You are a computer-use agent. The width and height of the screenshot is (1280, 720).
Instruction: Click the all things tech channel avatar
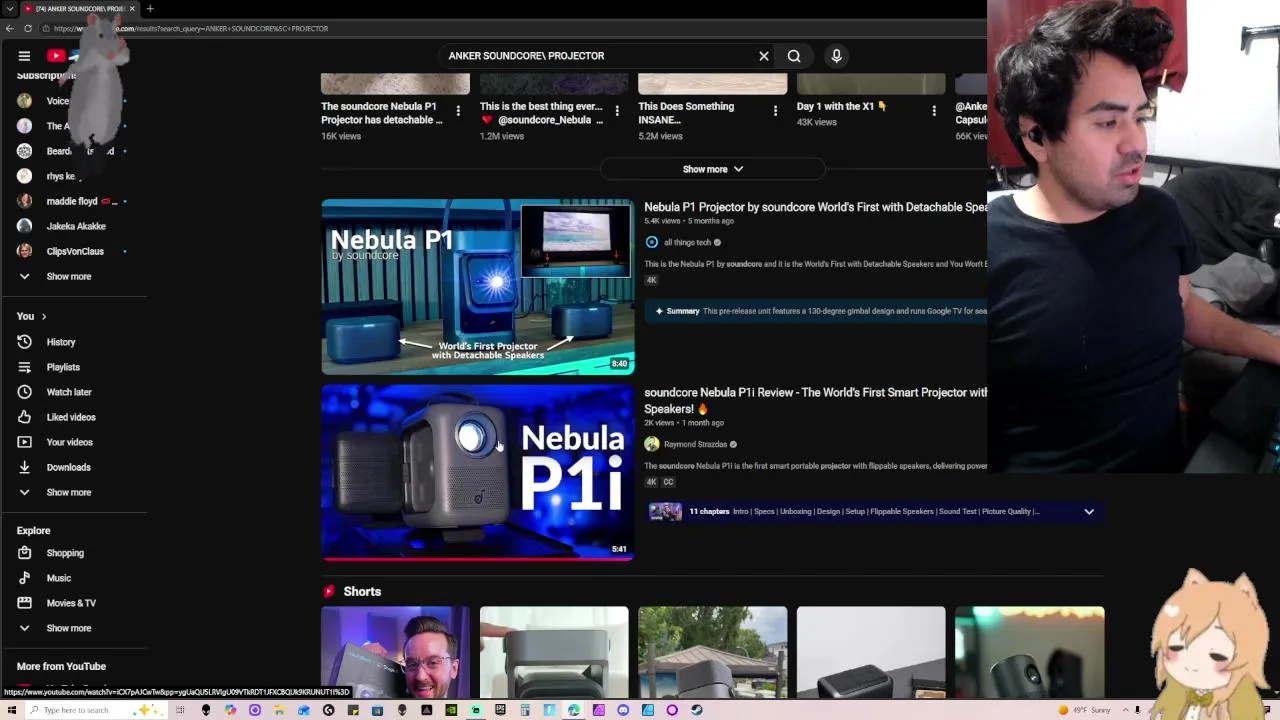[x=652, y=242]
